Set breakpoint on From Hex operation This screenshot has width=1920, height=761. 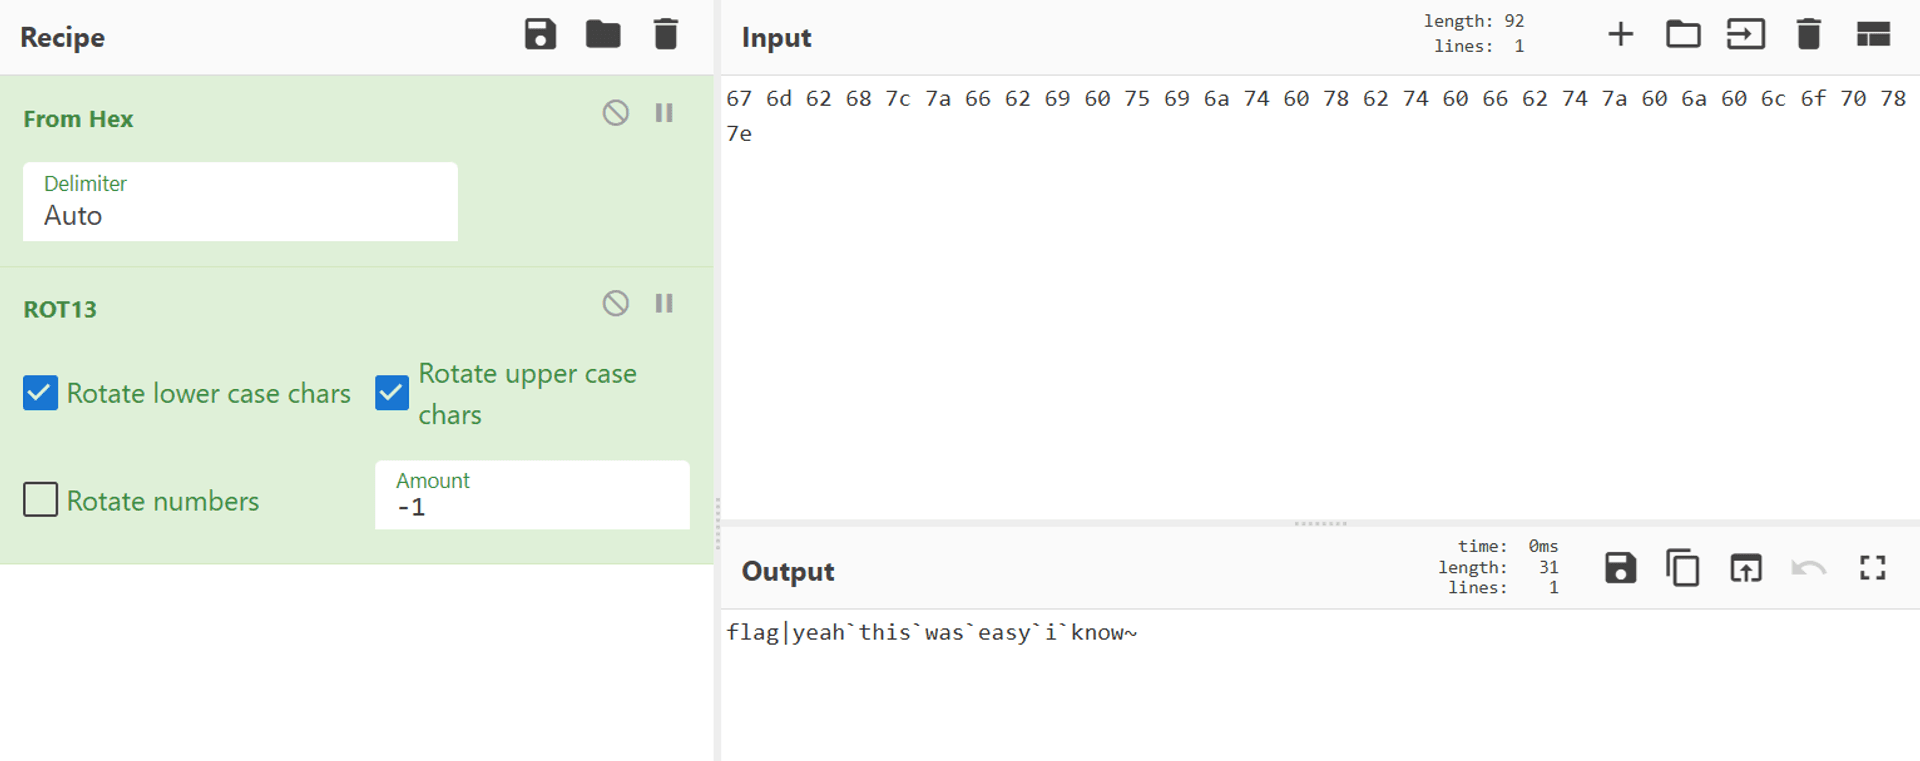(x=664, y=113)
